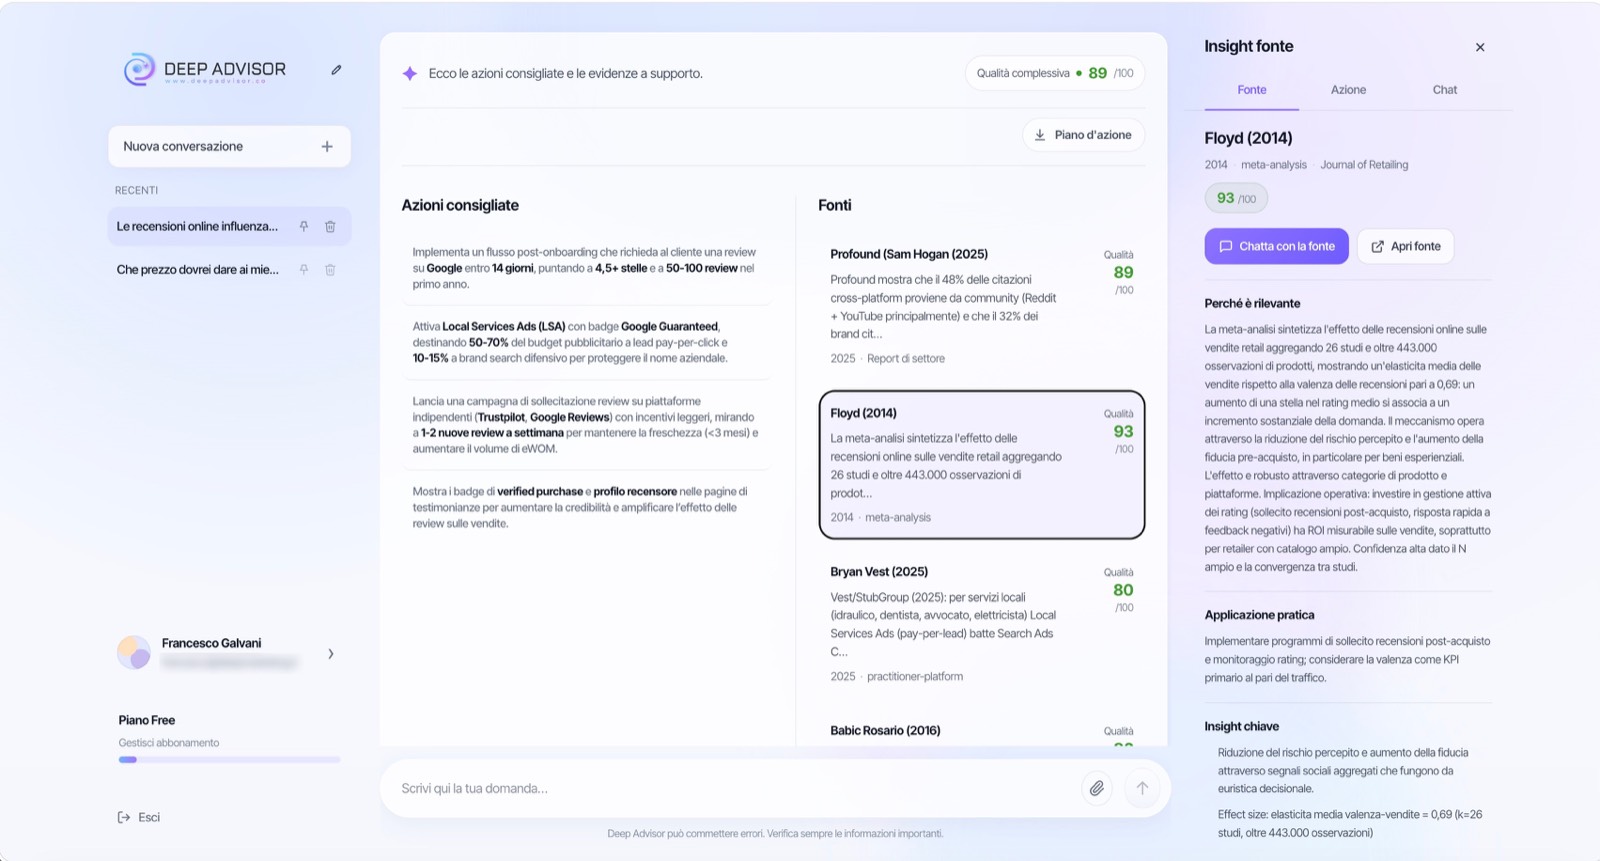This screenshot has width=1600, height=861.
Task: Click the 'RECENTI' section label
Action: [x=136, y=190]
